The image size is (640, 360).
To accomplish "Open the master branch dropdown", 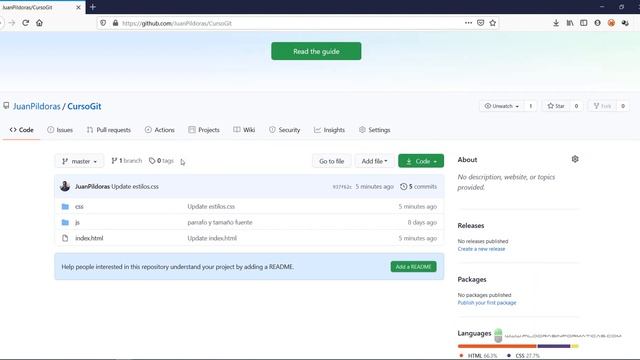I will (x=80, y=161).
